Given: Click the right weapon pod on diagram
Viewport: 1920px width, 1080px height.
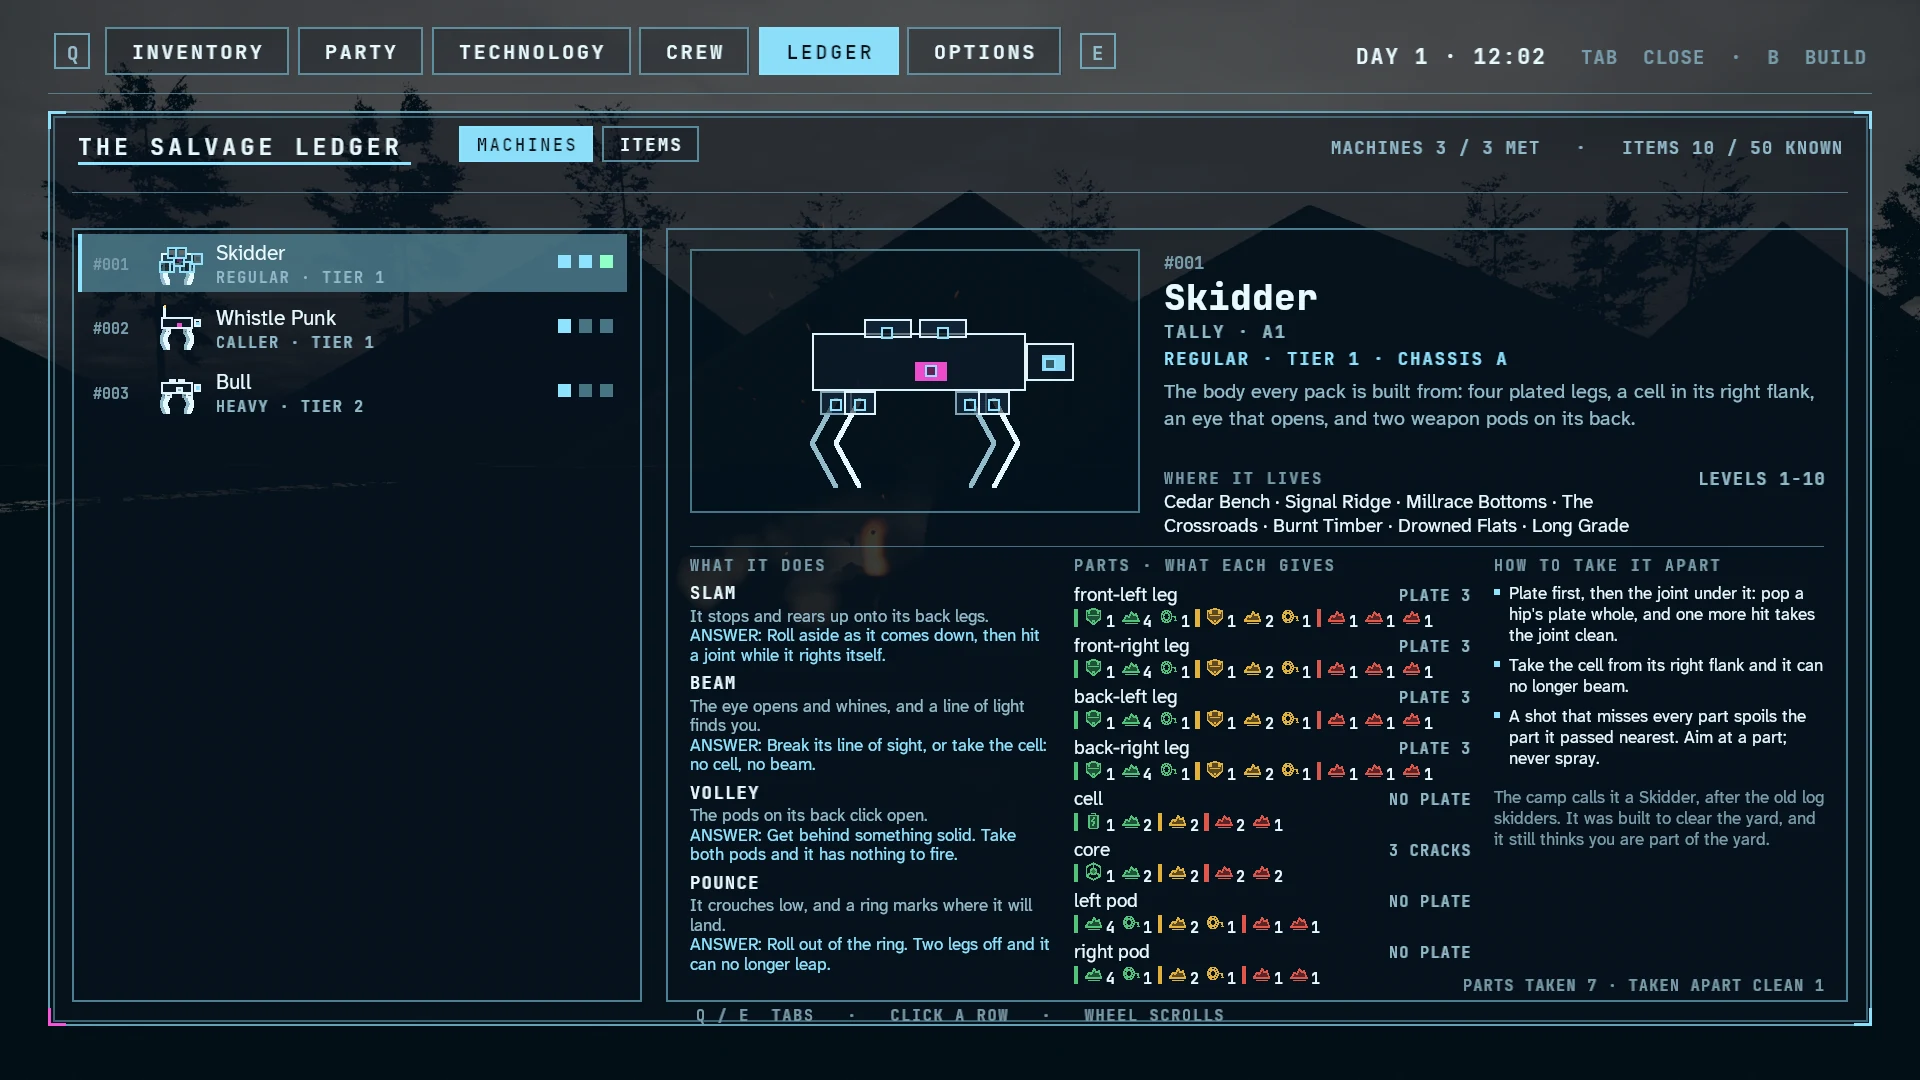Looking at the screenshot, I should point(943,329).
